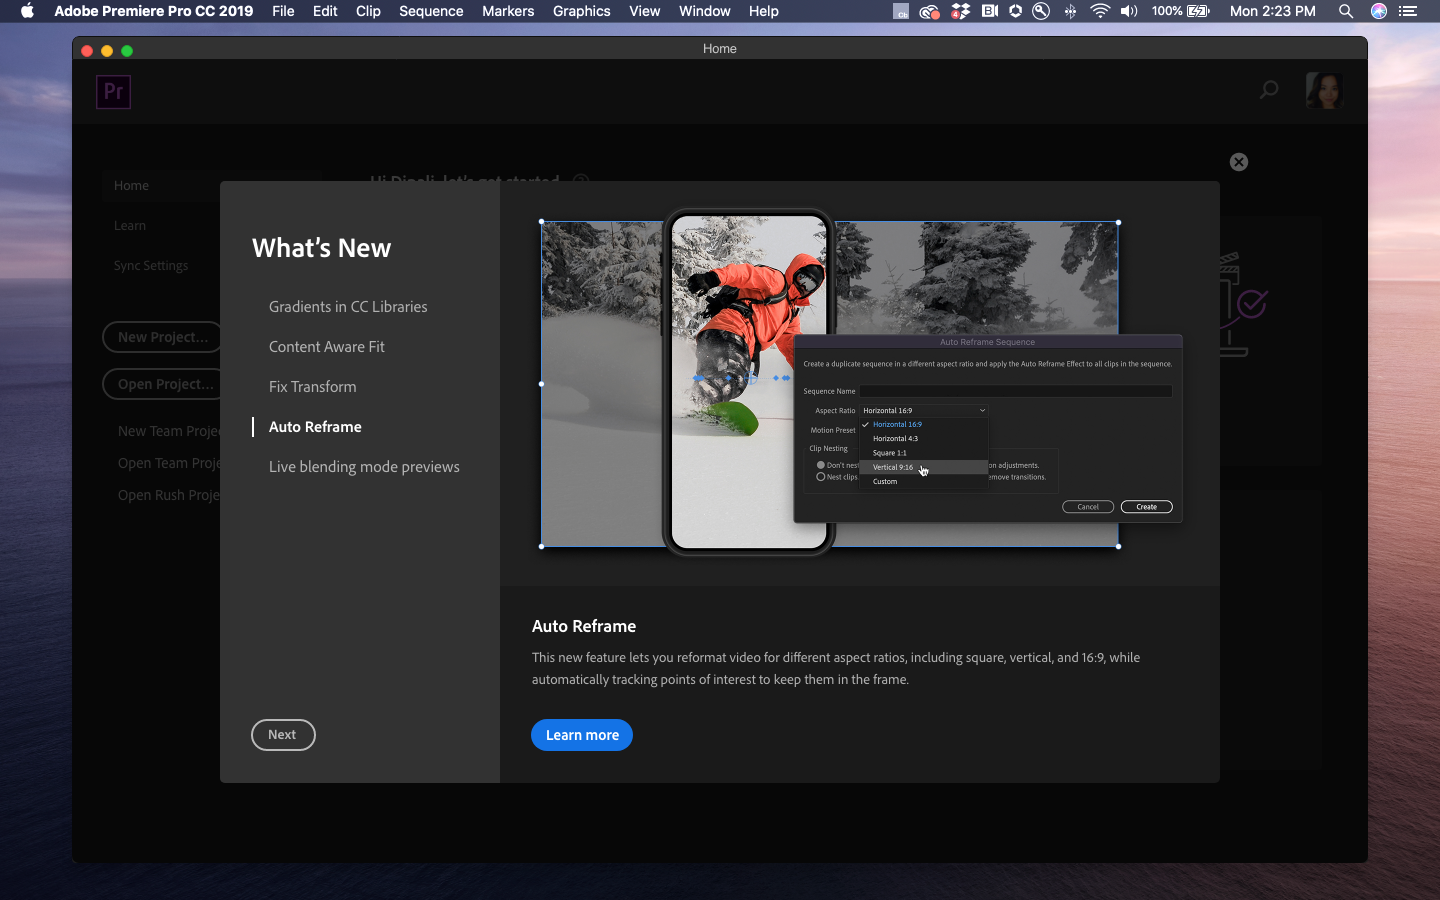Viewport: 1440px width, 900px height.
Task: Select Content Aware Fit item
Action: point(327,347)
